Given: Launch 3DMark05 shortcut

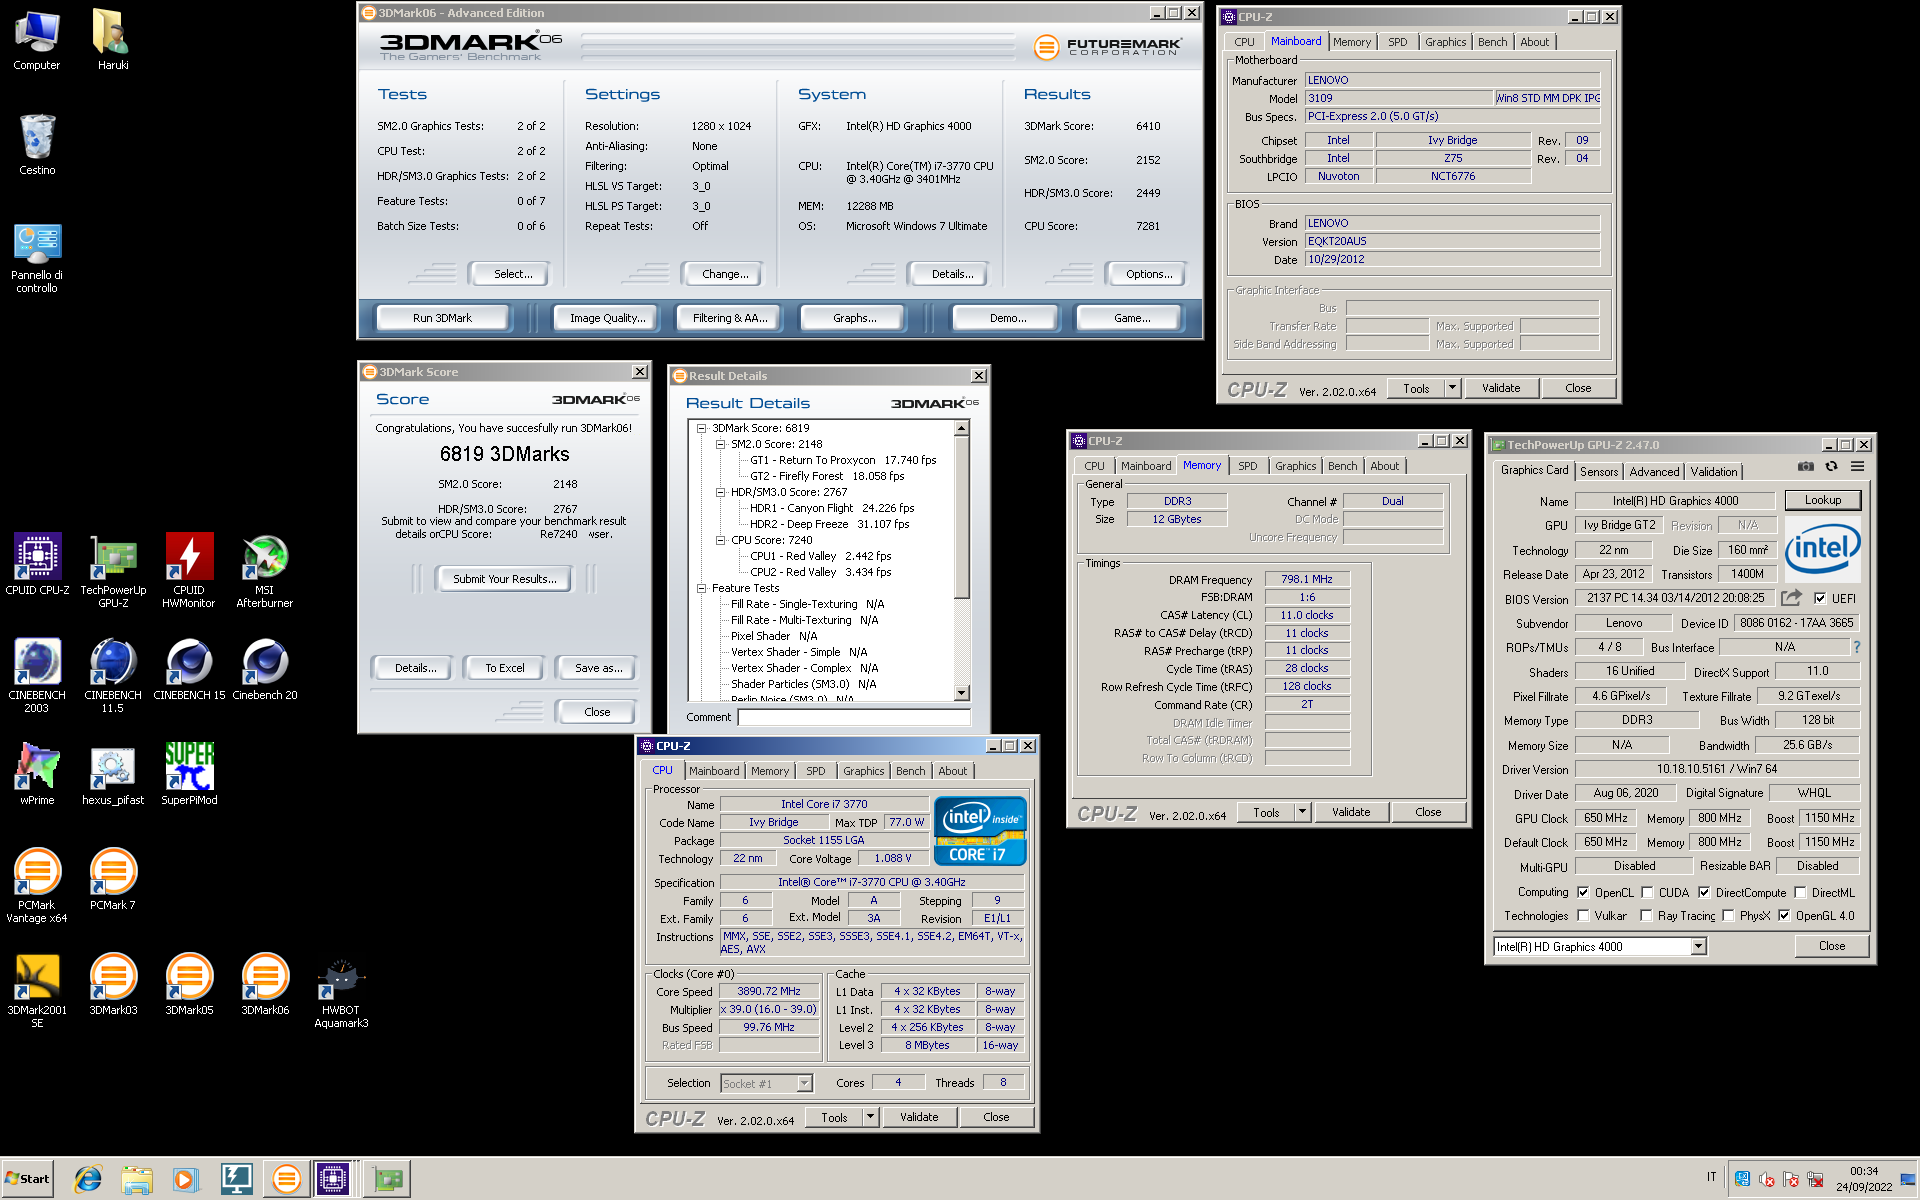Looking at the screenshot, I should 189,985.
